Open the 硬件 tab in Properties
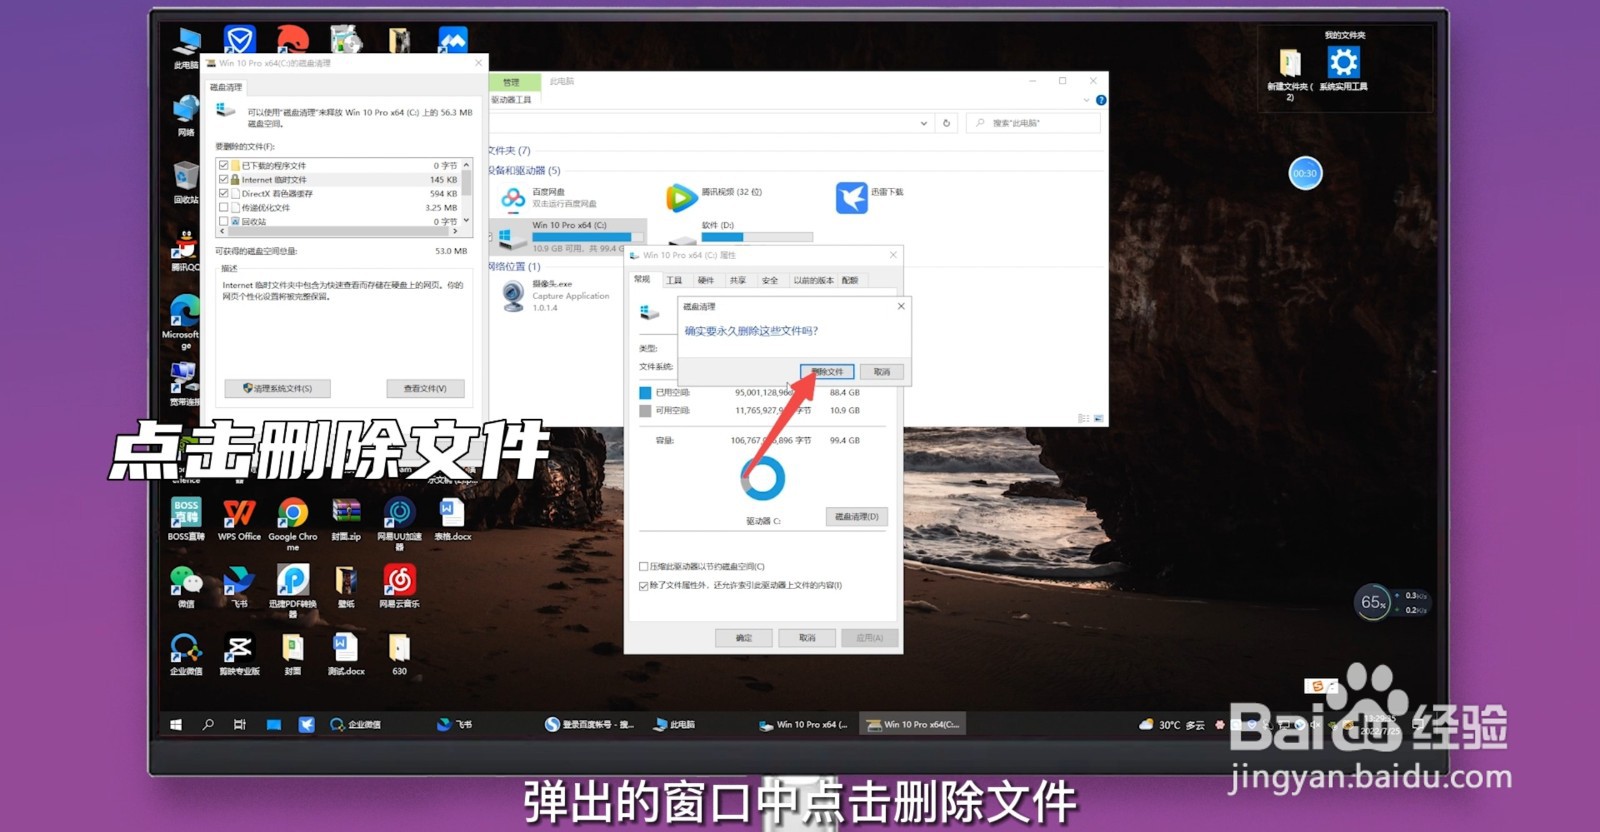 [x=706, y=280]
